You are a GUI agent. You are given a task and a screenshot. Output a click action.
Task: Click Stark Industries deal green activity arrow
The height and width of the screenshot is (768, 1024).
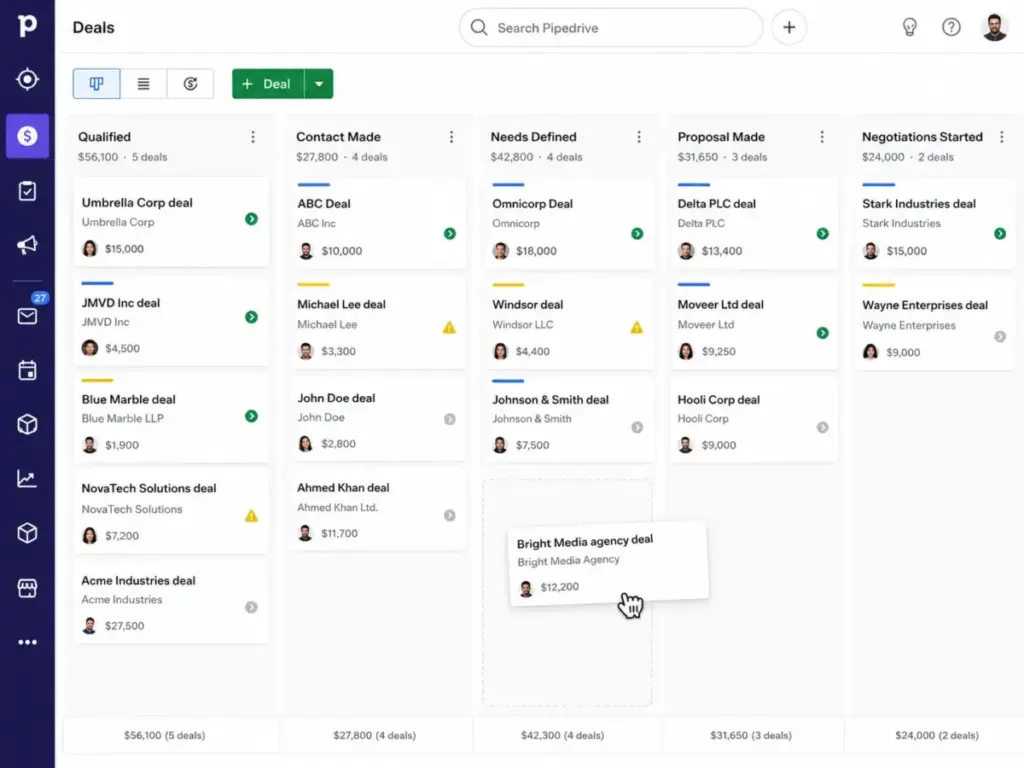pos(1000,234)
